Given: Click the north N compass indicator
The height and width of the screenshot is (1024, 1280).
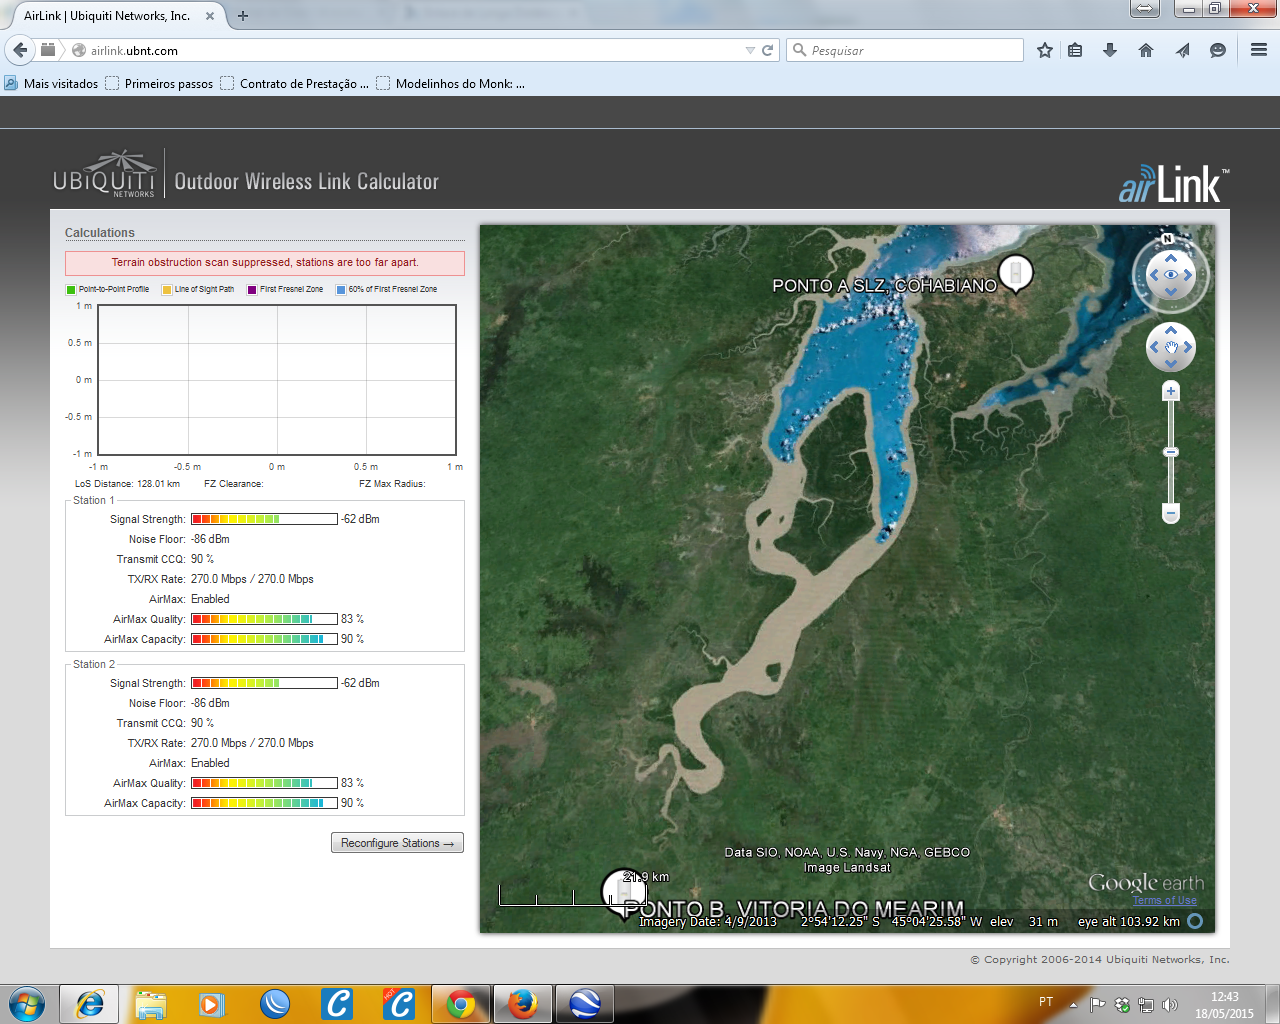Looking at the screenshot, I should point(1167,238).
